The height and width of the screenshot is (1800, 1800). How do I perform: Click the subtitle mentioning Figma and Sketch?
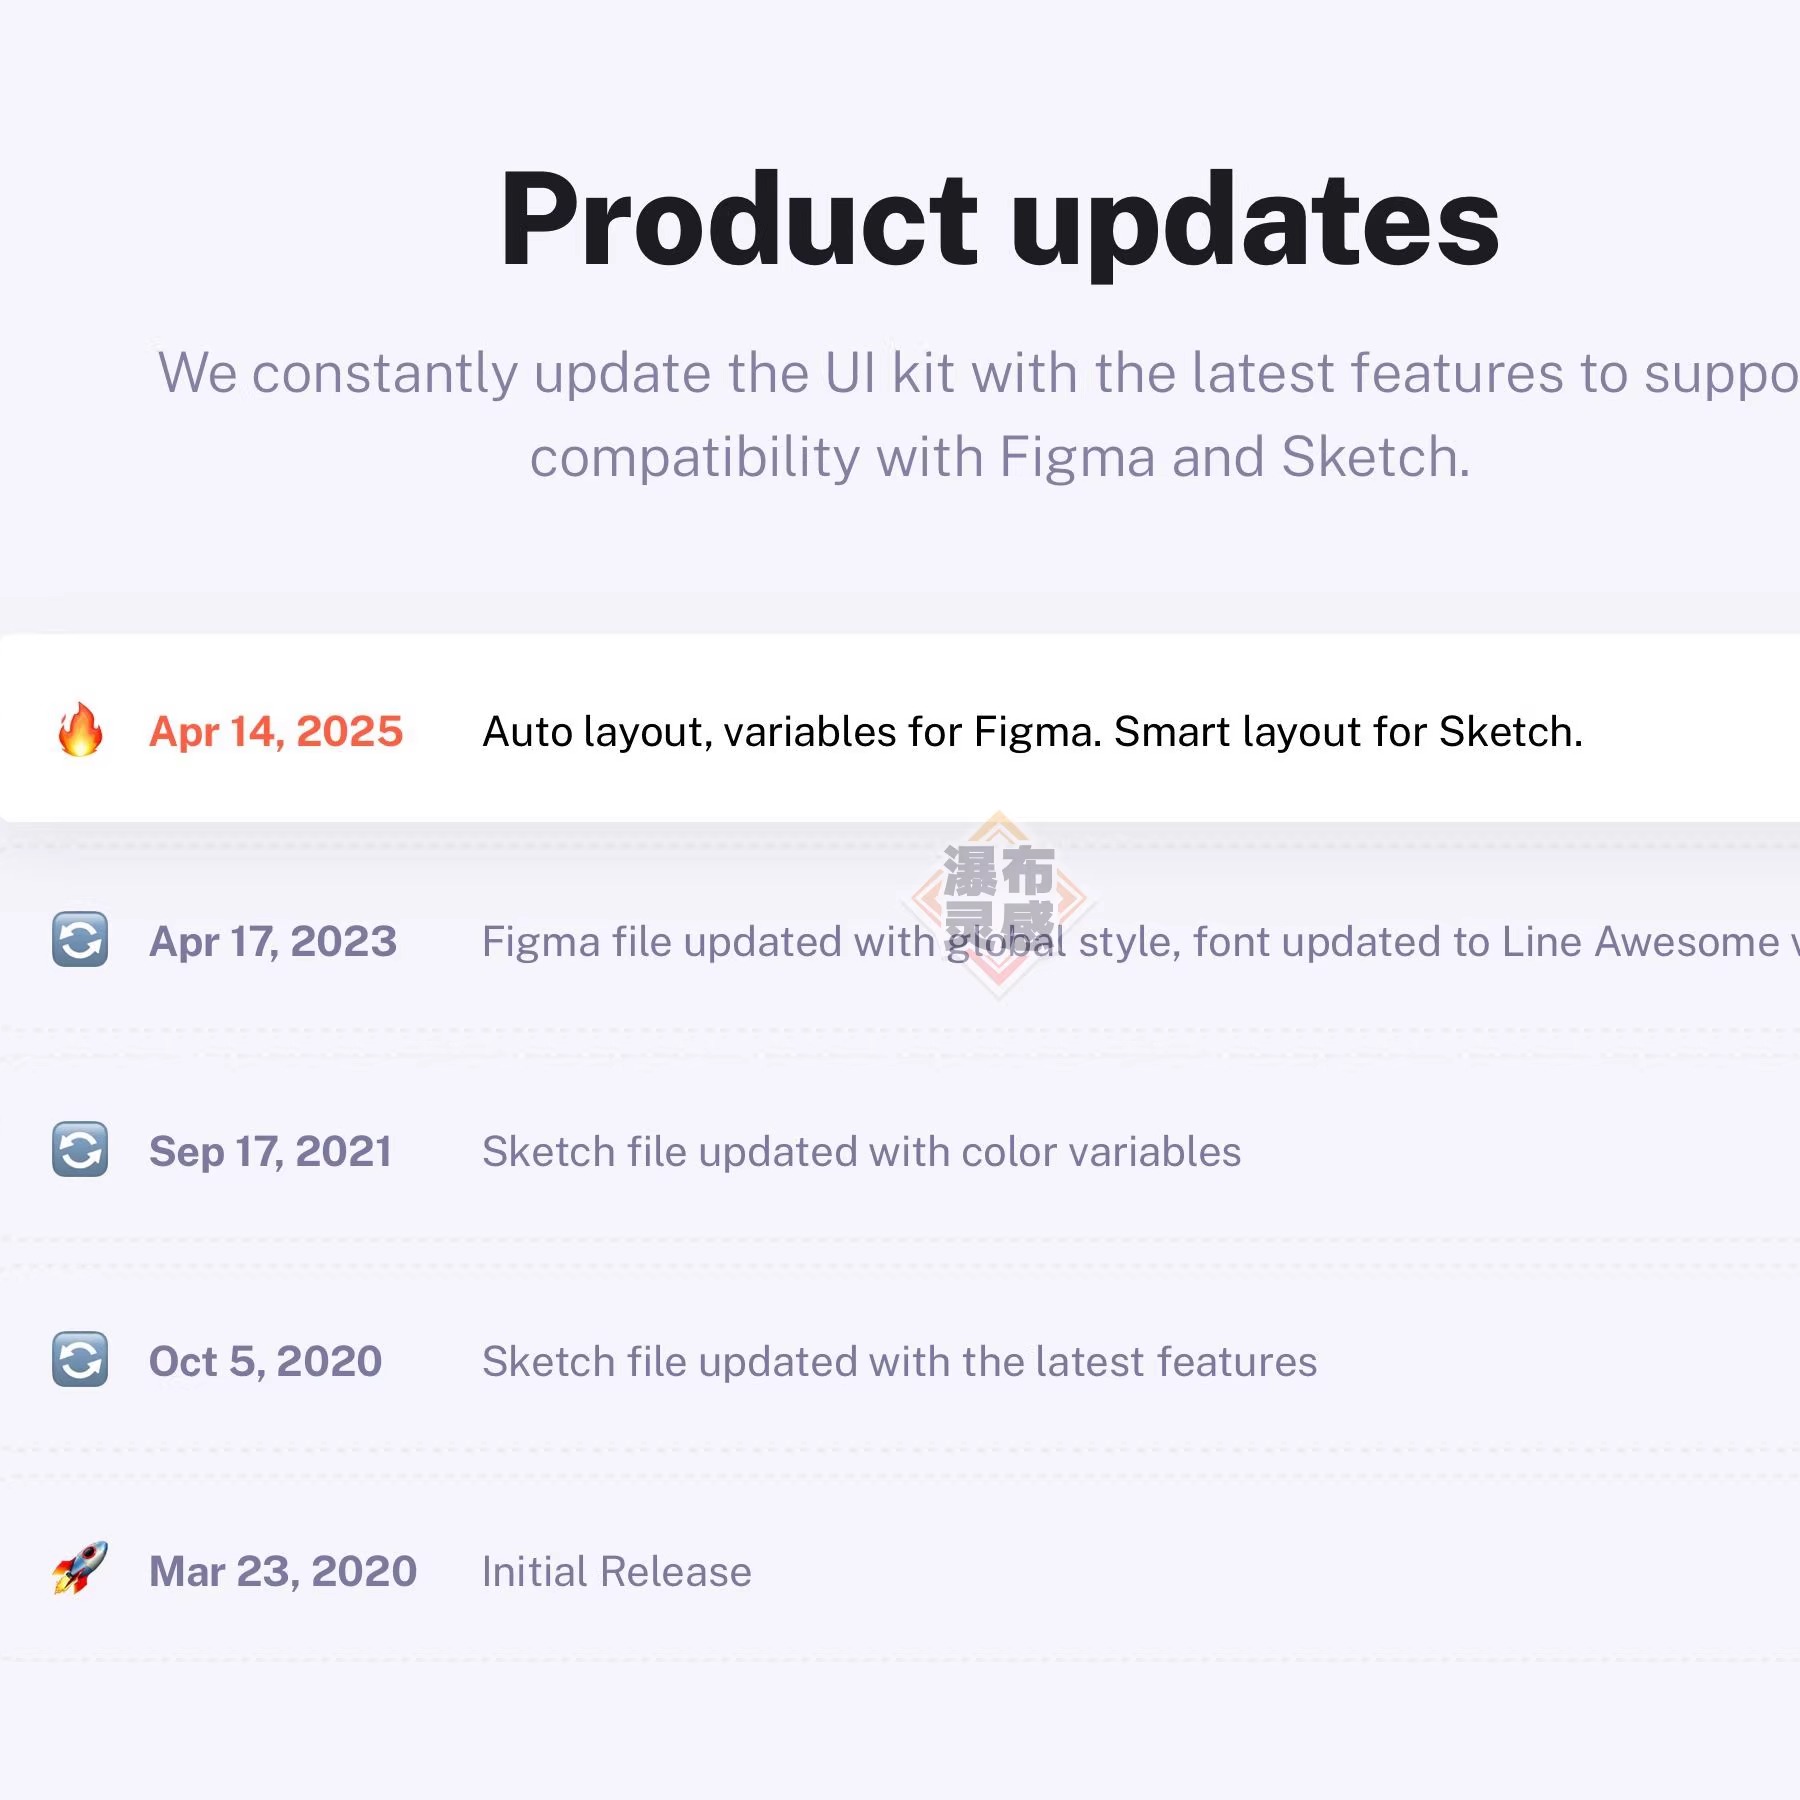pos(999,458)
